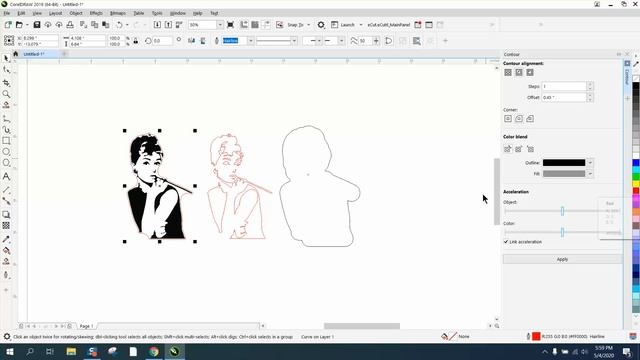
Task: Select linear color blend option
Action: (x=508, y=149)
